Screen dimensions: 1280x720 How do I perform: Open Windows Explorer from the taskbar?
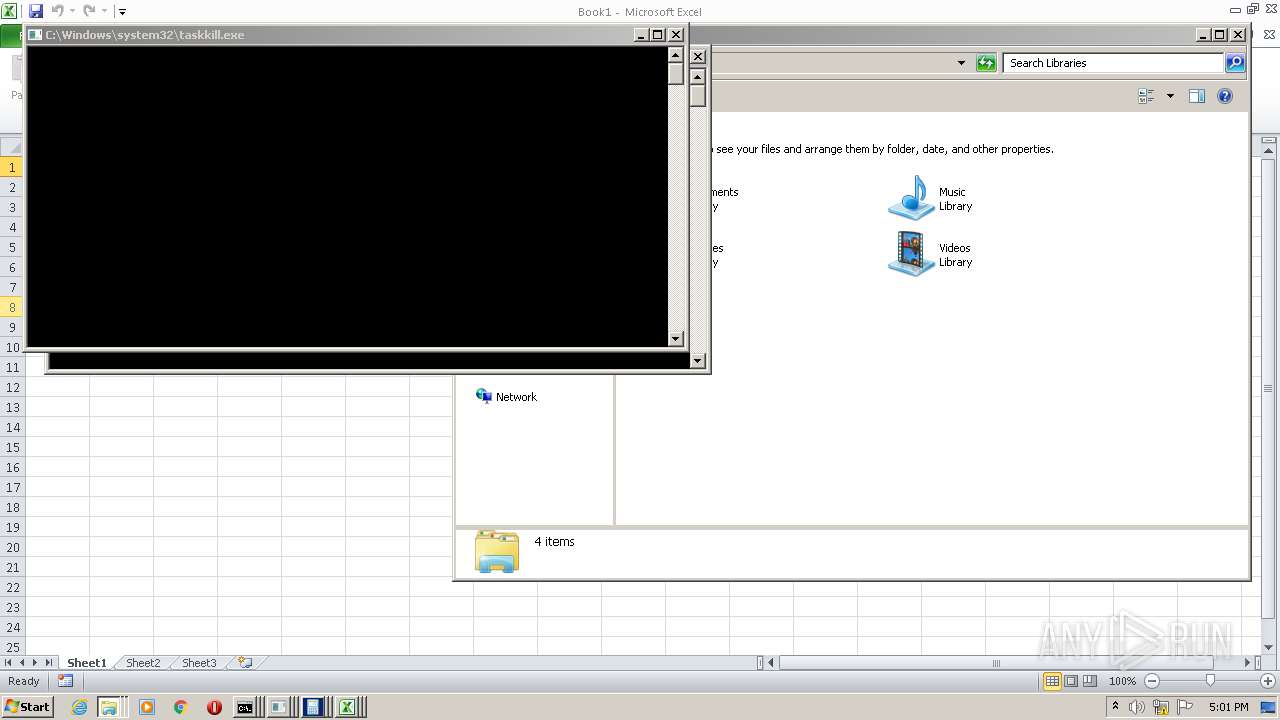point(108,707)
